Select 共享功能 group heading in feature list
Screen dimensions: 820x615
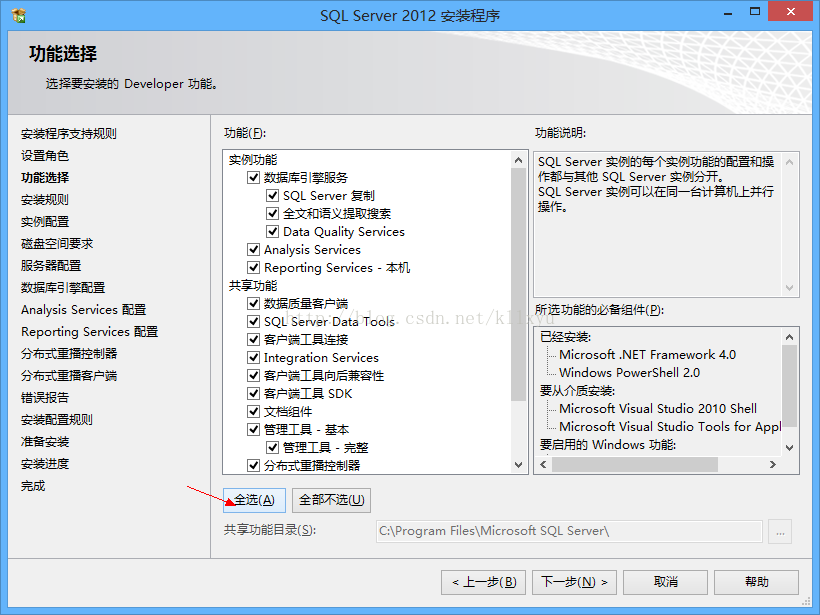coord(253,286)
